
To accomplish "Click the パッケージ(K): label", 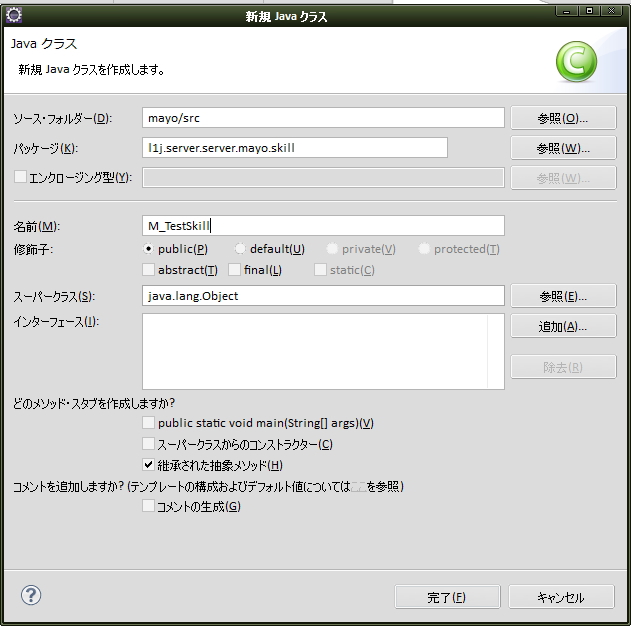I will pyautogui.click(x=46, y=148).
